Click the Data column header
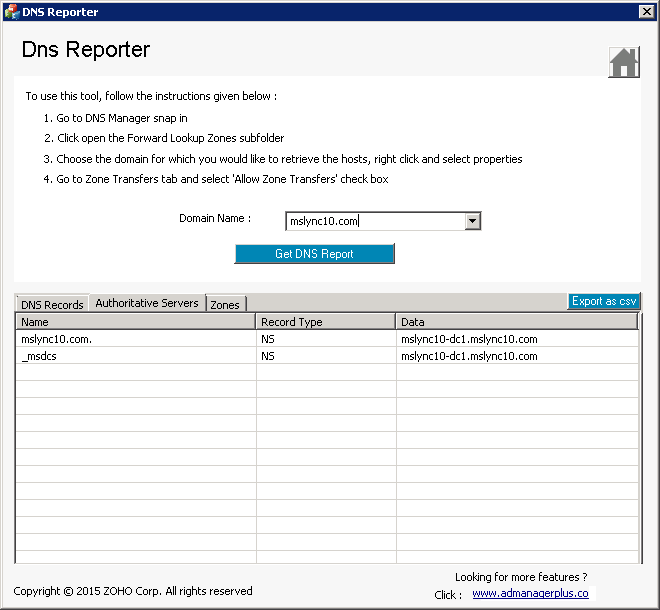 point(516,322)
